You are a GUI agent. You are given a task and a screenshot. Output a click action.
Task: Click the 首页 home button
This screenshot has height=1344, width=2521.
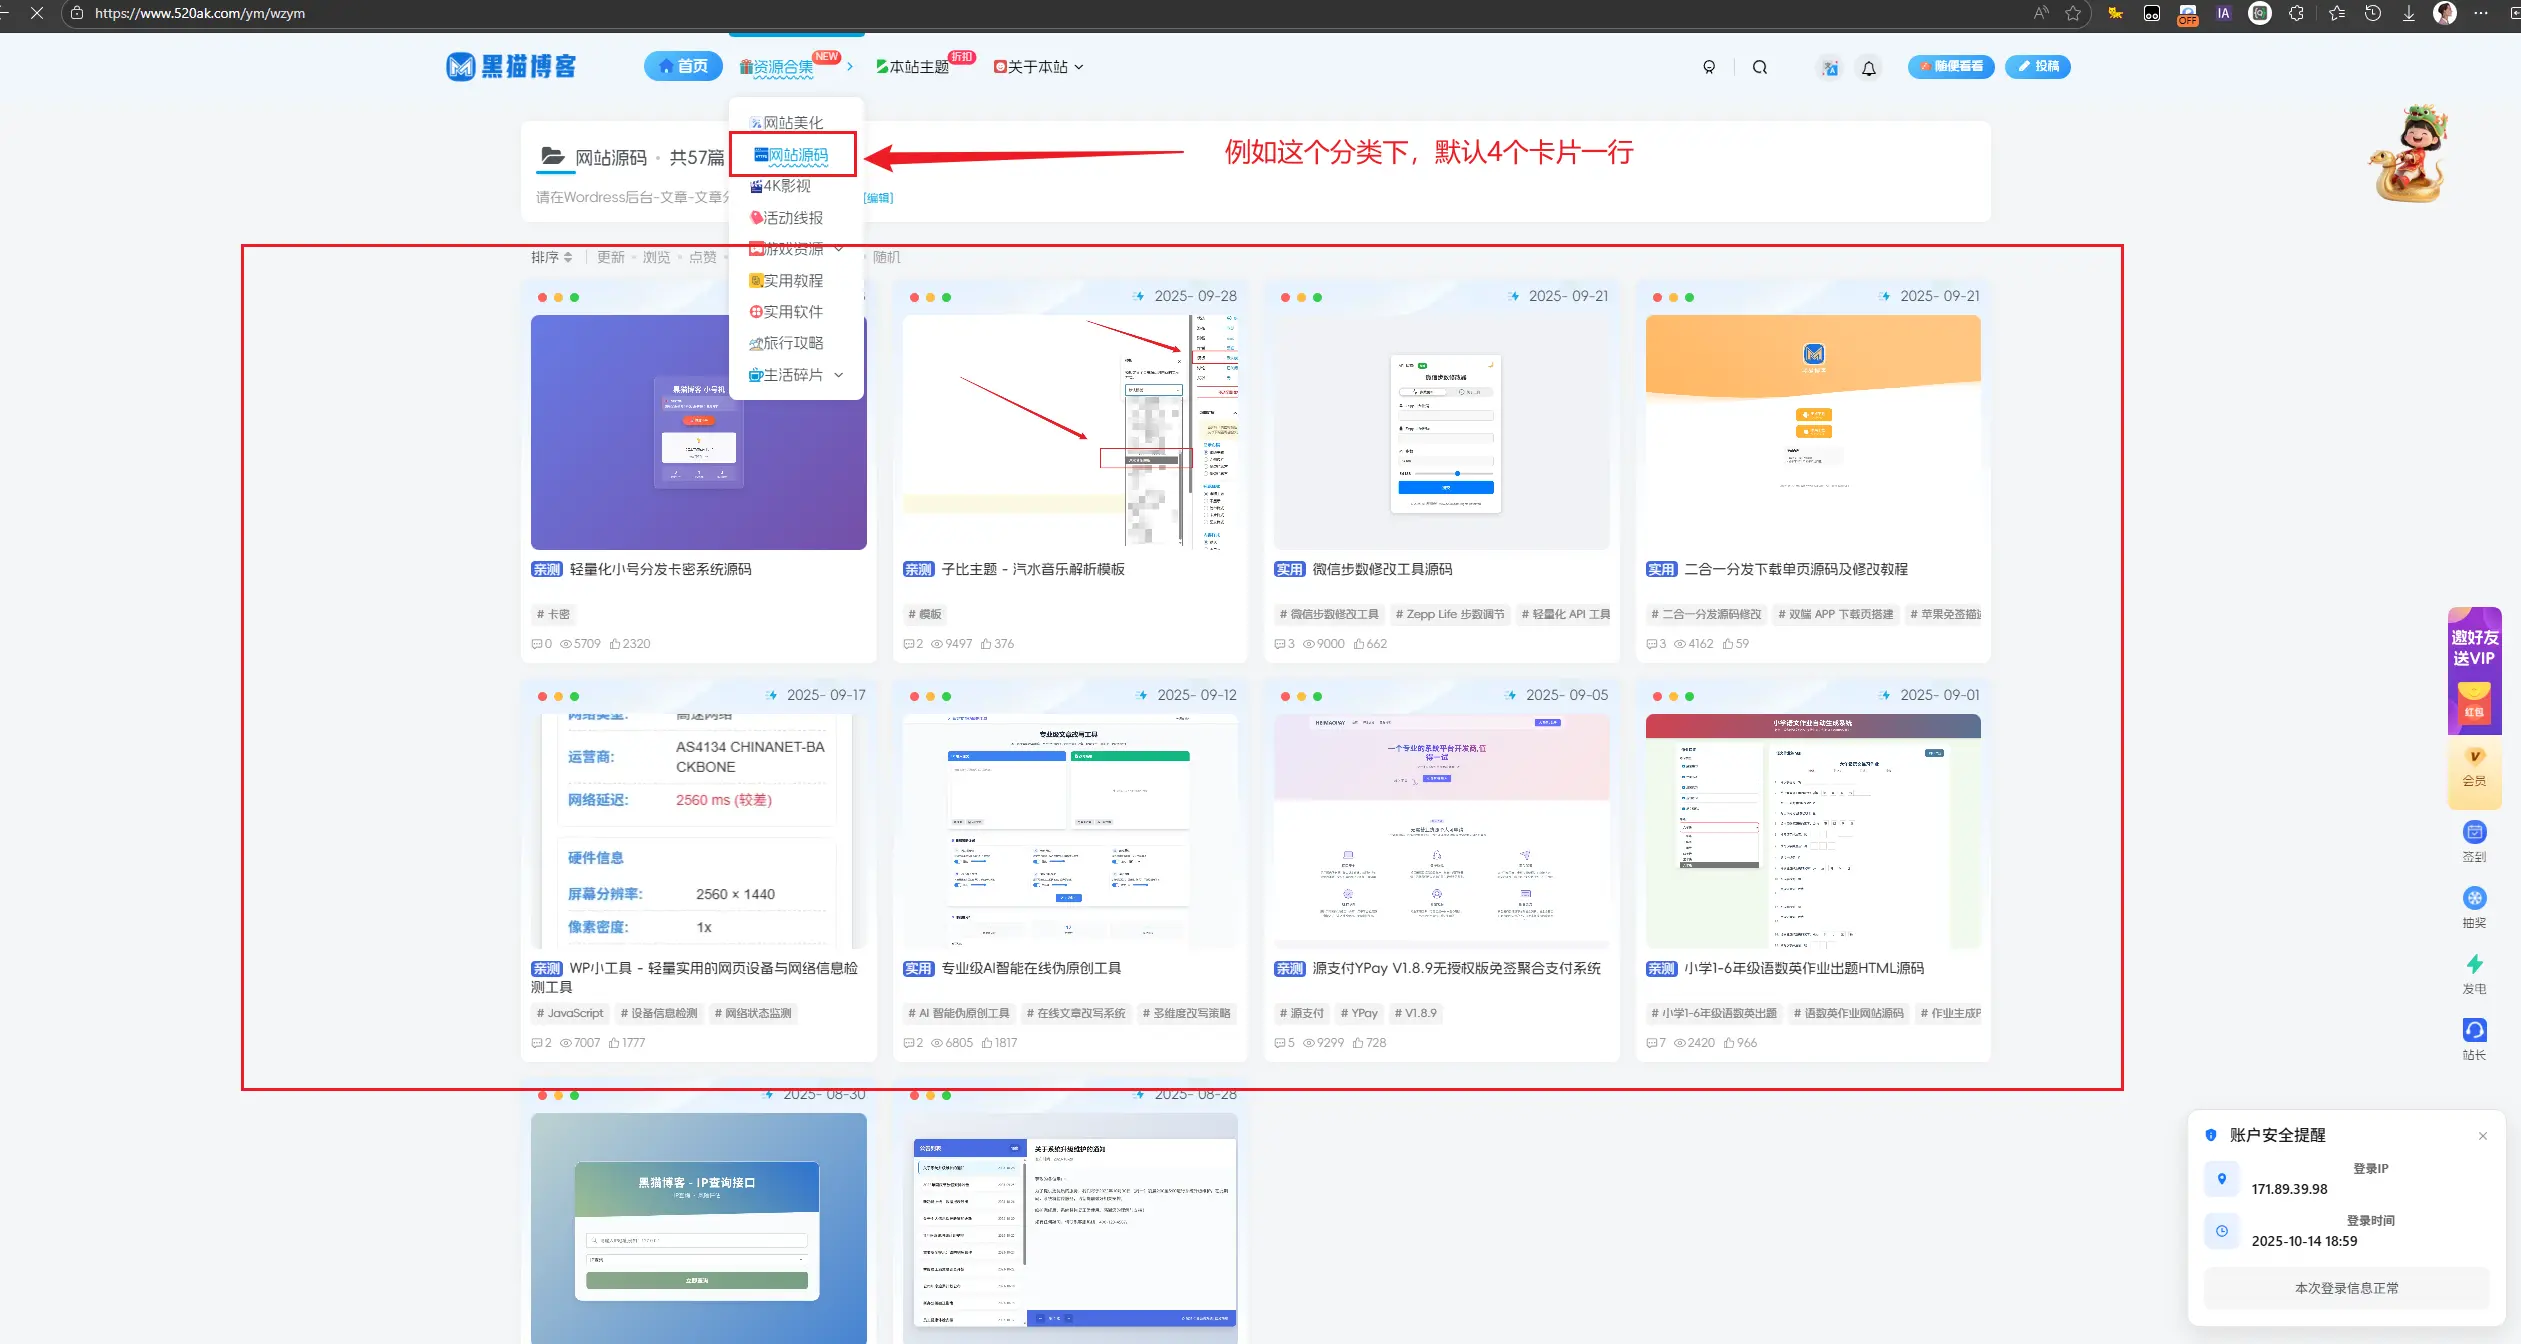(683, 66)
